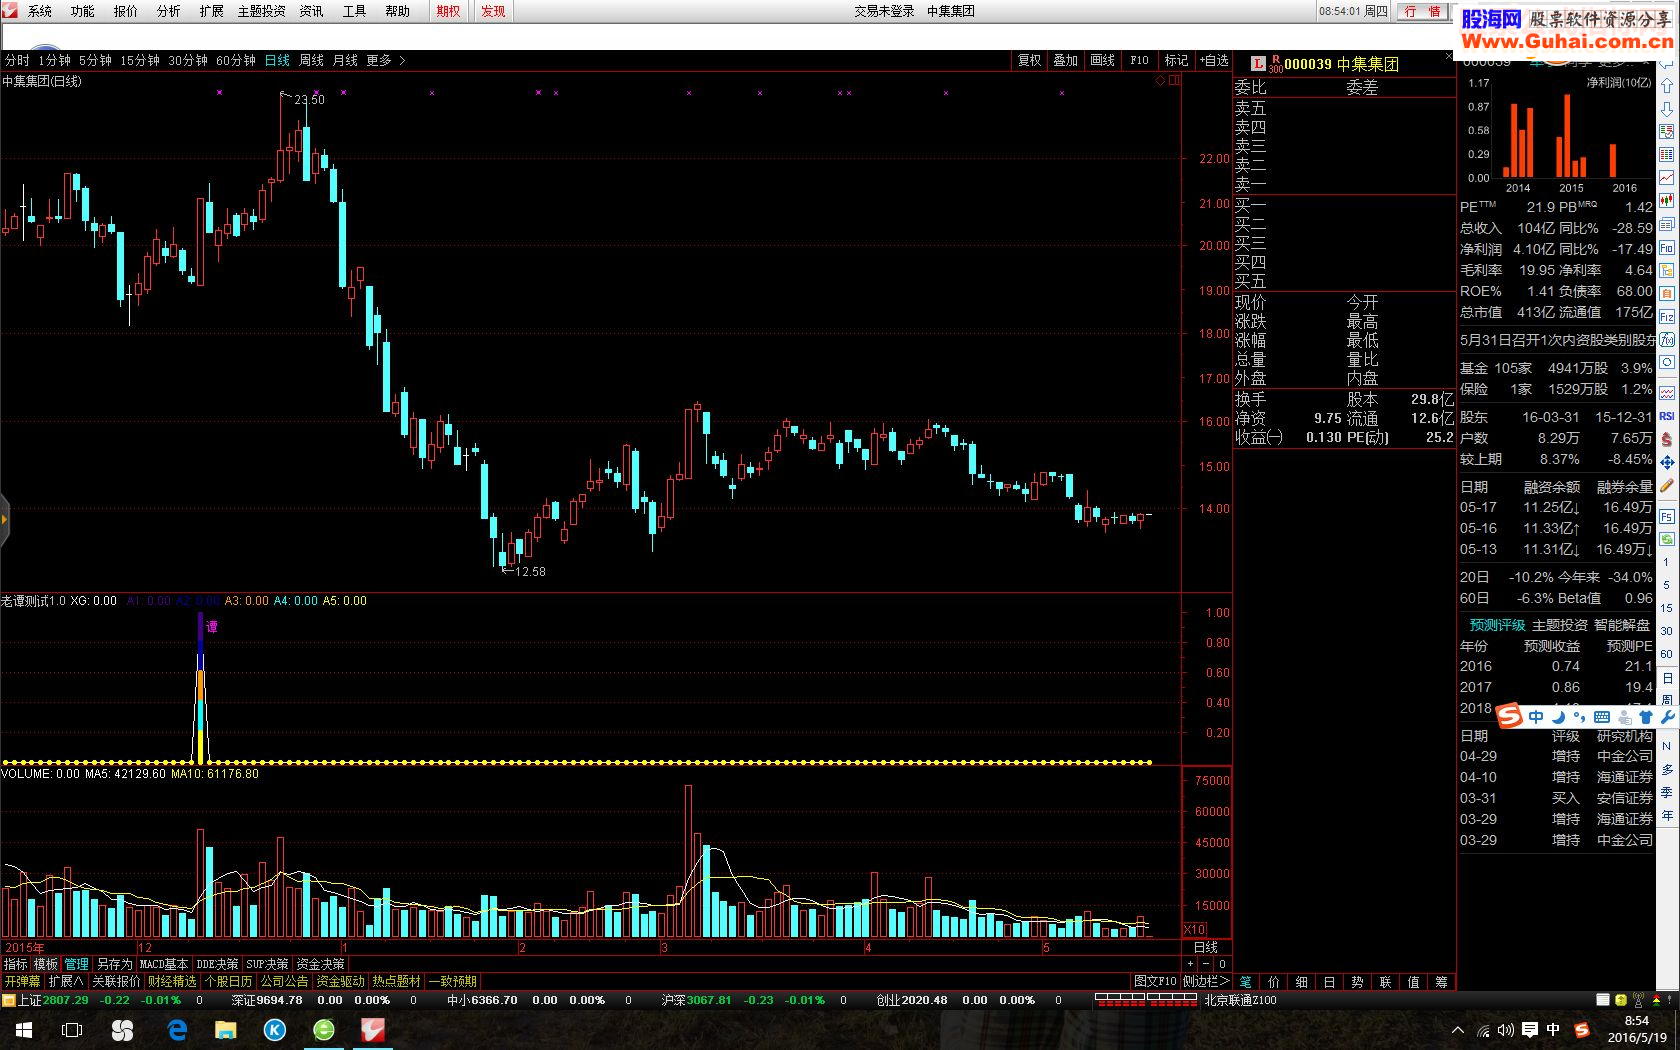Click the red stock software taskbar icon
Screen dimensions: 1680x1050
372,1030
